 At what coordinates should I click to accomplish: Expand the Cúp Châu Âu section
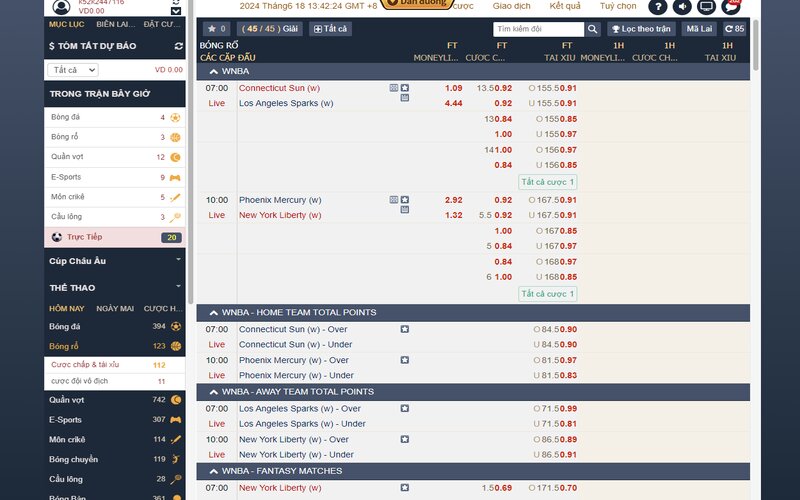click(x=178, y=260)
